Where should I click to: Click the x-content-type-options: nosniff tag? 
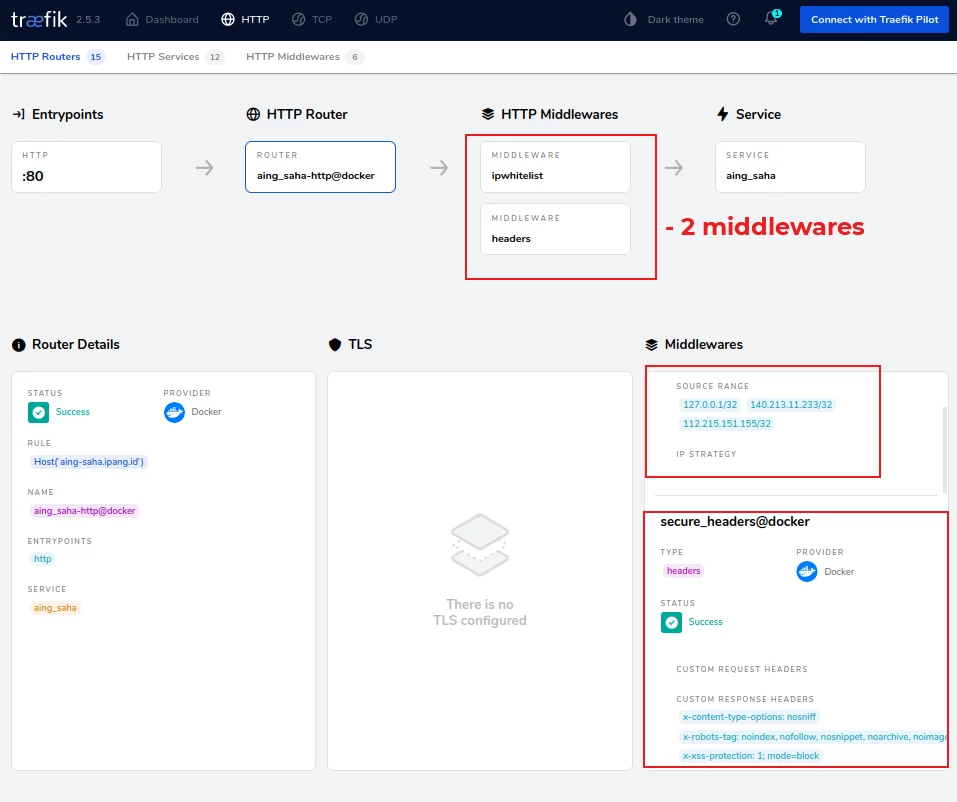coord(749,717)
